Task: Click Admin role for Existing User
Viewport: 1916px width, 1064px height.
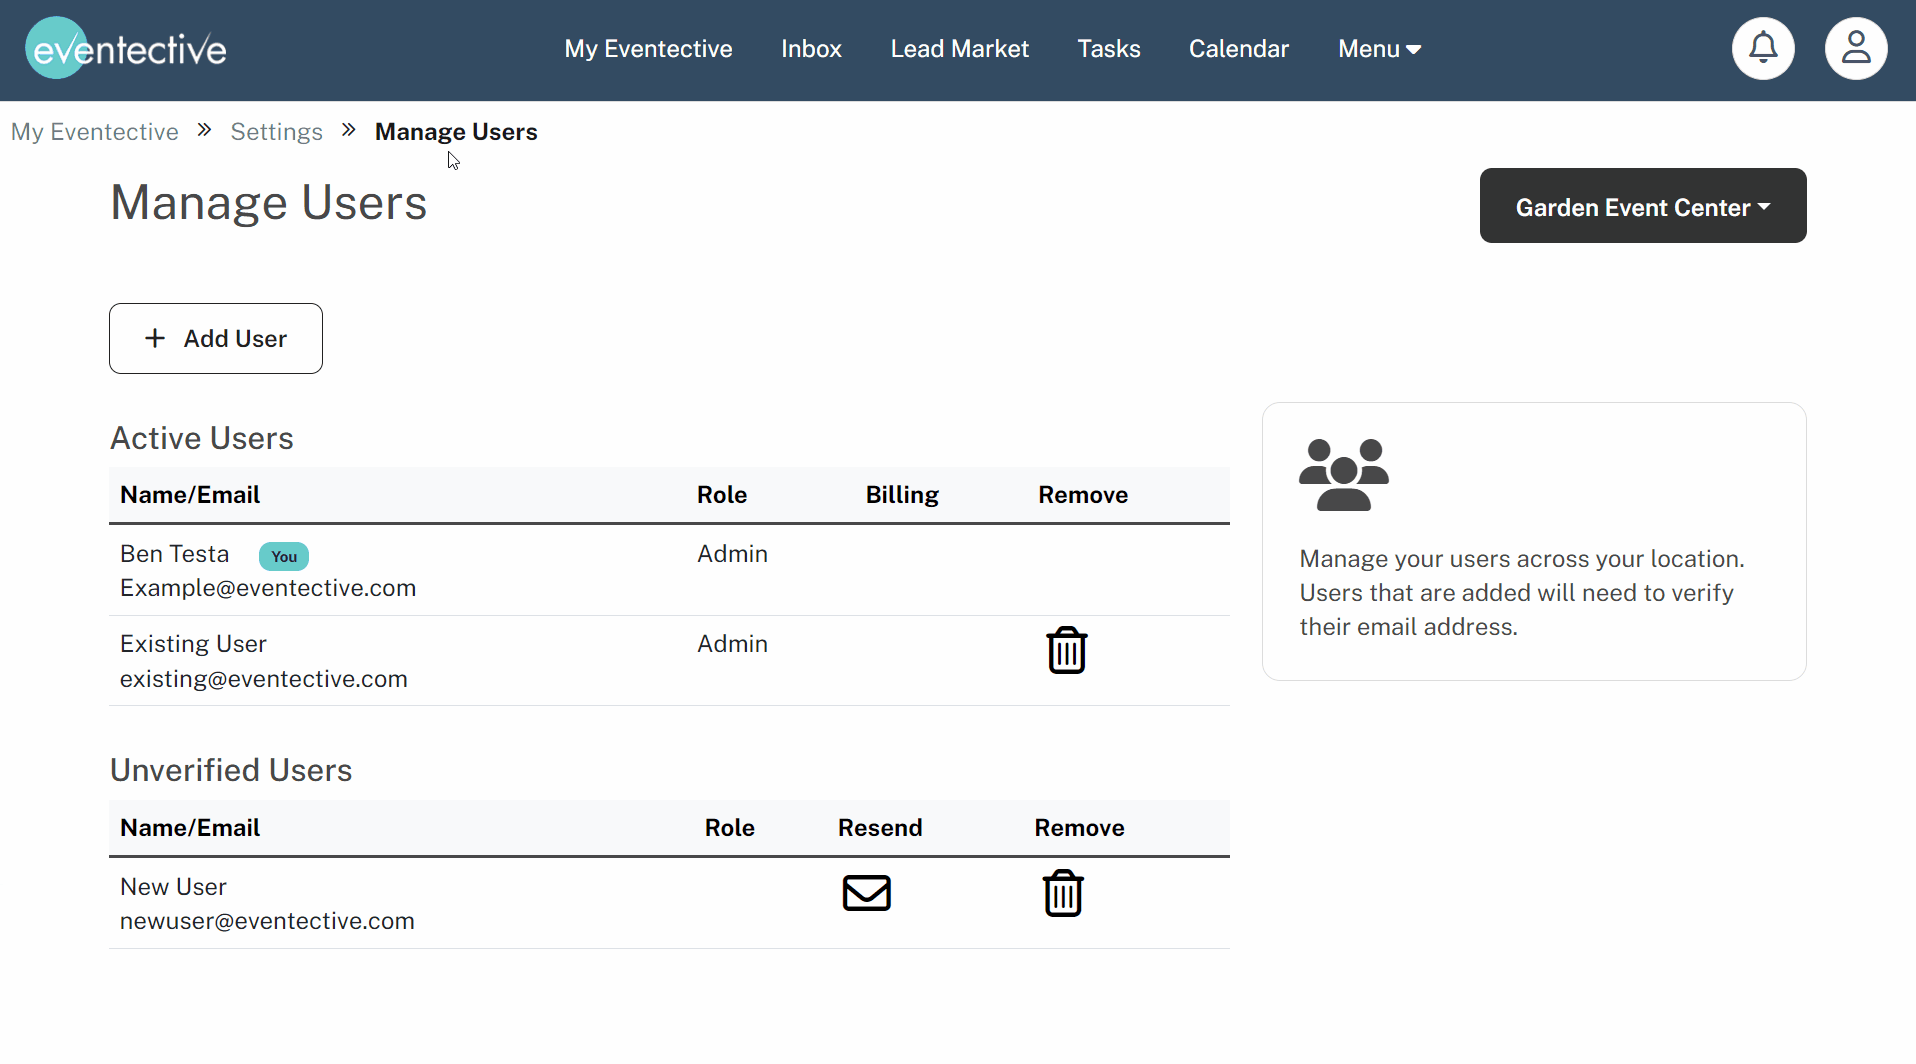Action: coord(732,644)
